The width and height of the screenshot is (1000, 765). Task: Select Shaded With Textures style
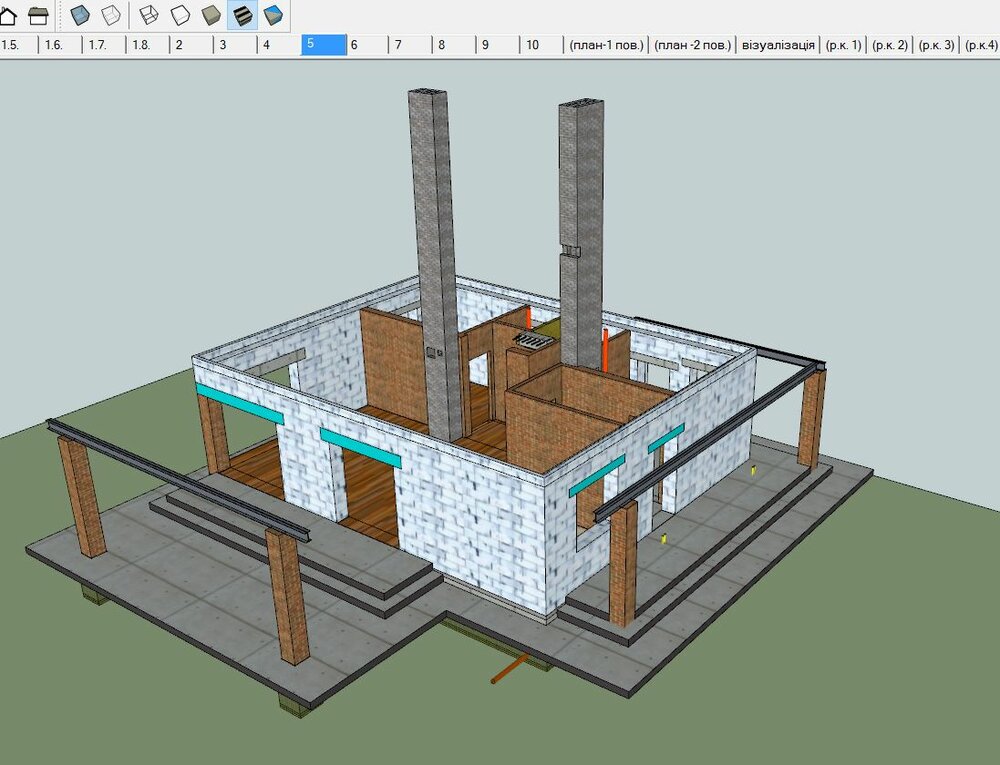pos(242,15)
